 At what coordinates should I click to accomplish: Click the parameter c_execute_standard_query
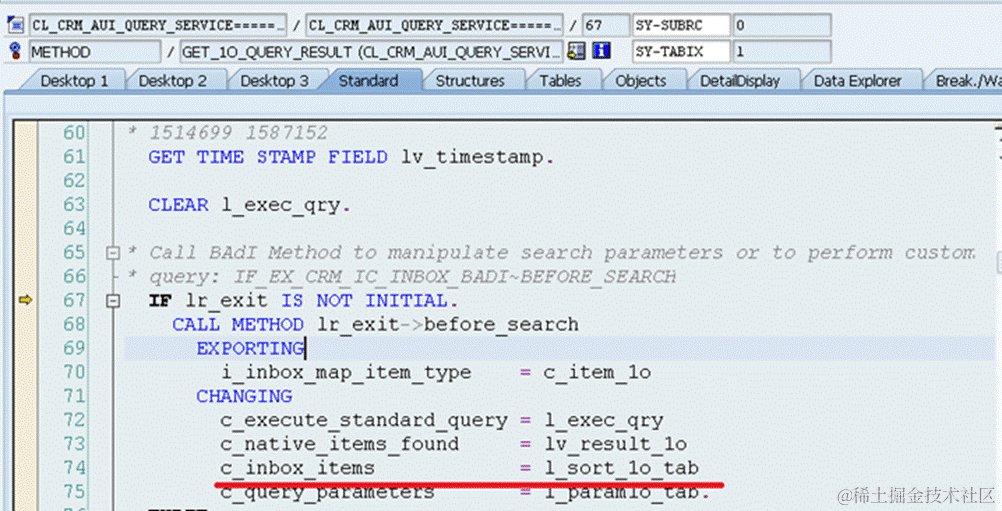pyautogui.click(x=364, y=421)
